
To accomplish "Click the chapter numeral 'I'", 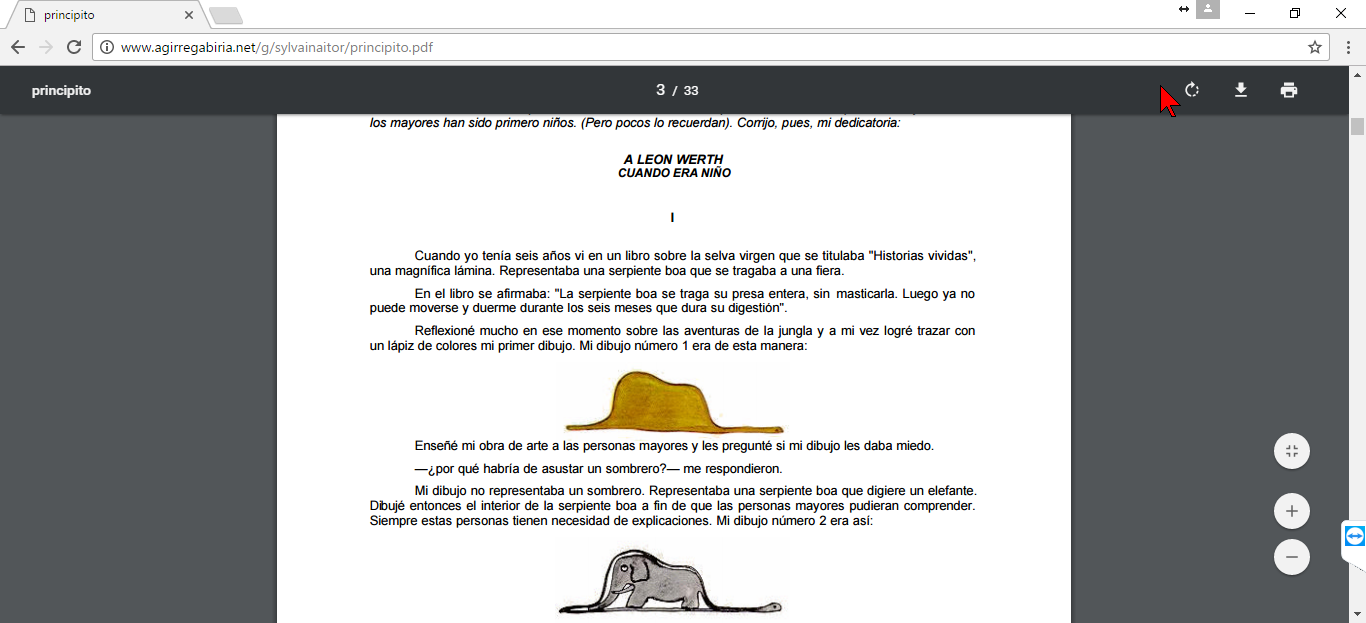I will (672, 217).
